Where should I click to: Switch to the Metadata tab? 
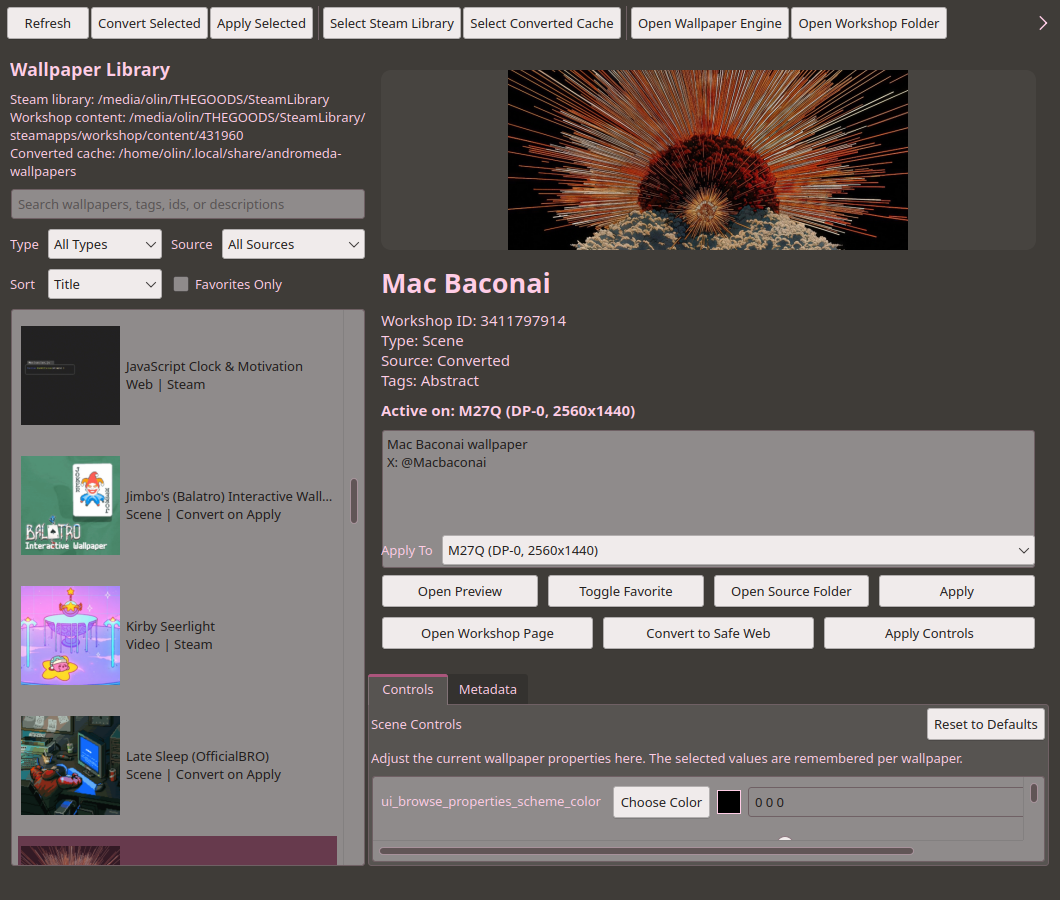tap(487, 689)
